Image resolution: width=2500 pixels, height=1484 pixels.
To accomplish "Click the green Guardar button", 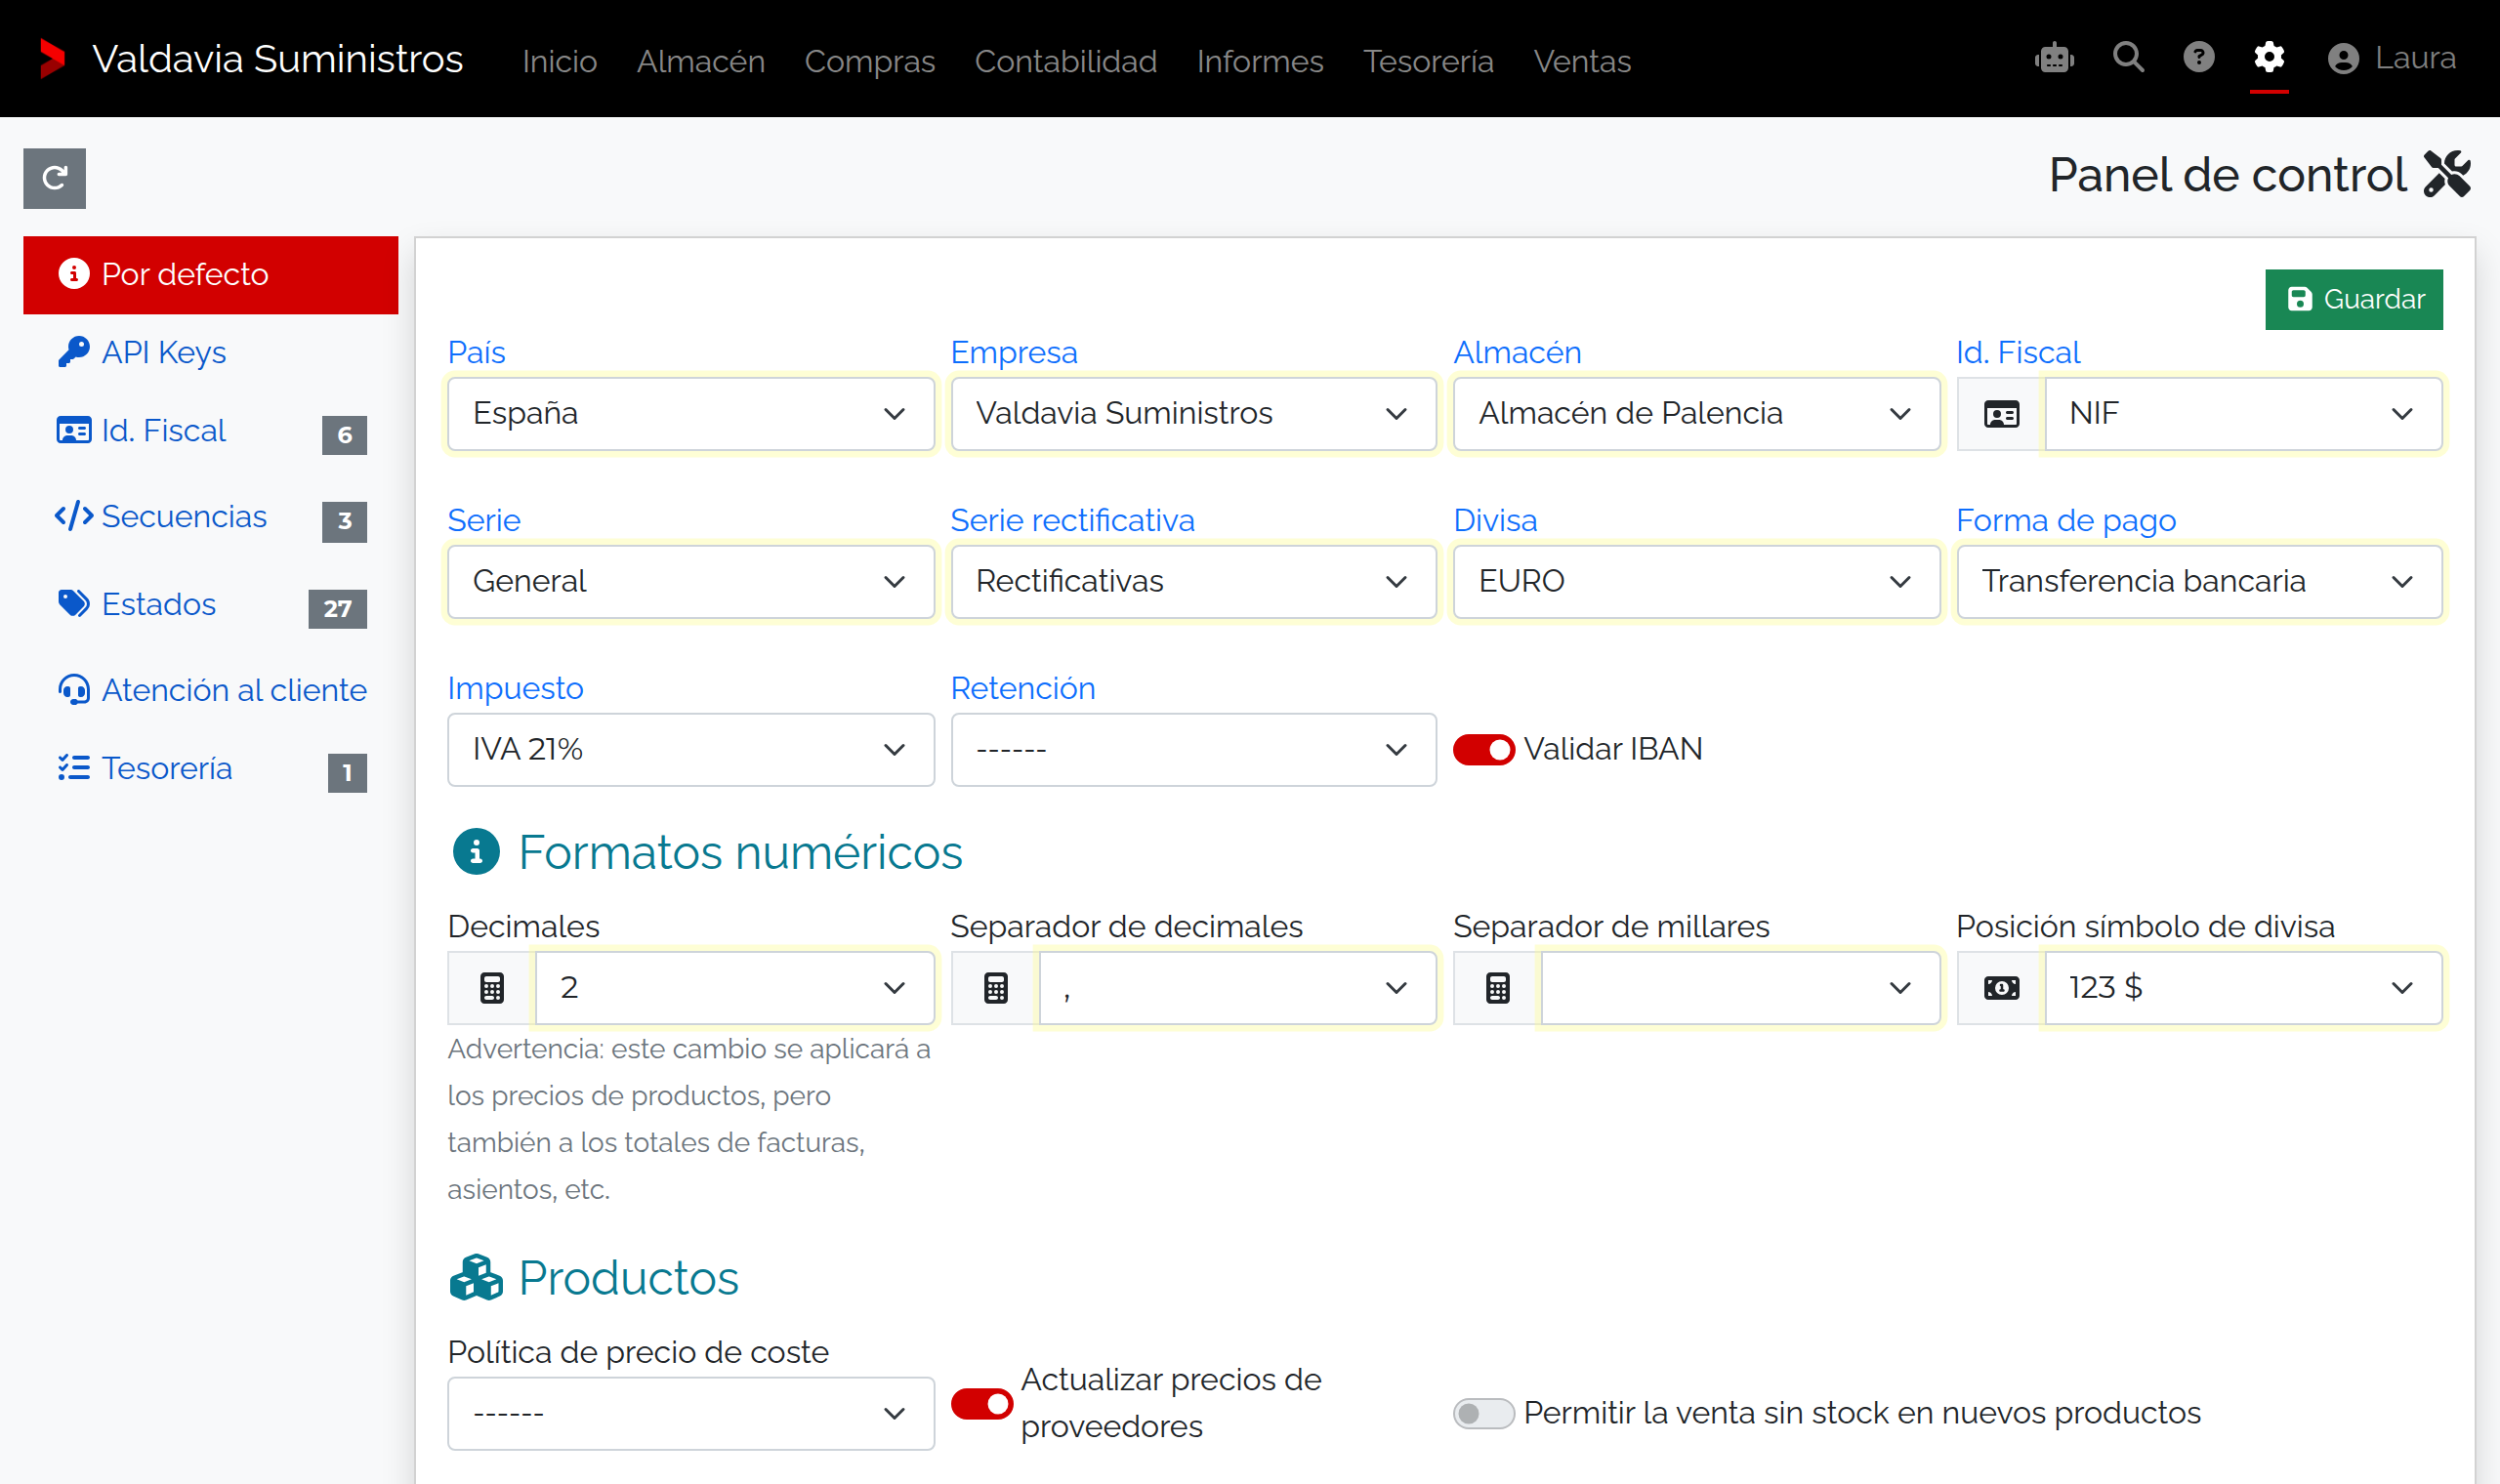I will (x=2353, y=299).
